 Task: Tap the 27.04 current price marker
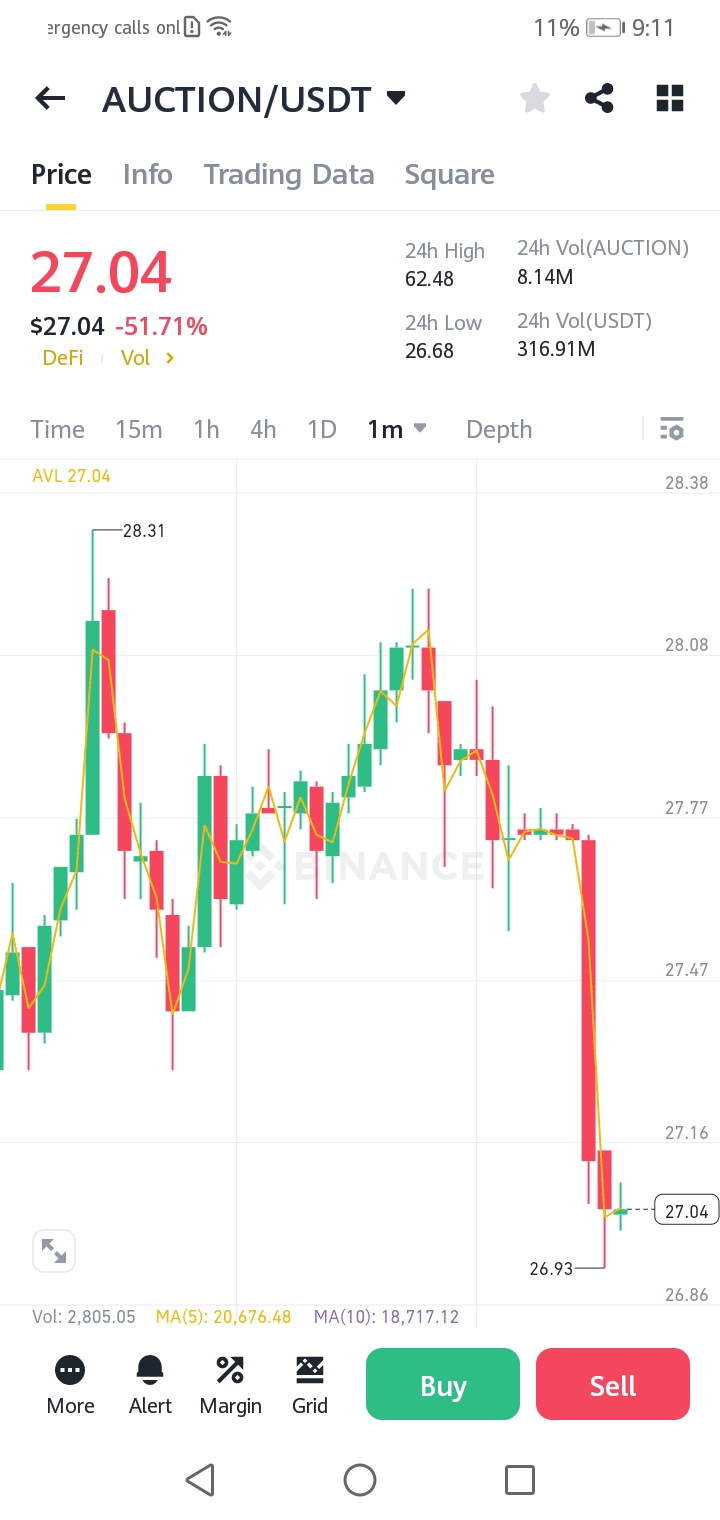(686, 1212)
